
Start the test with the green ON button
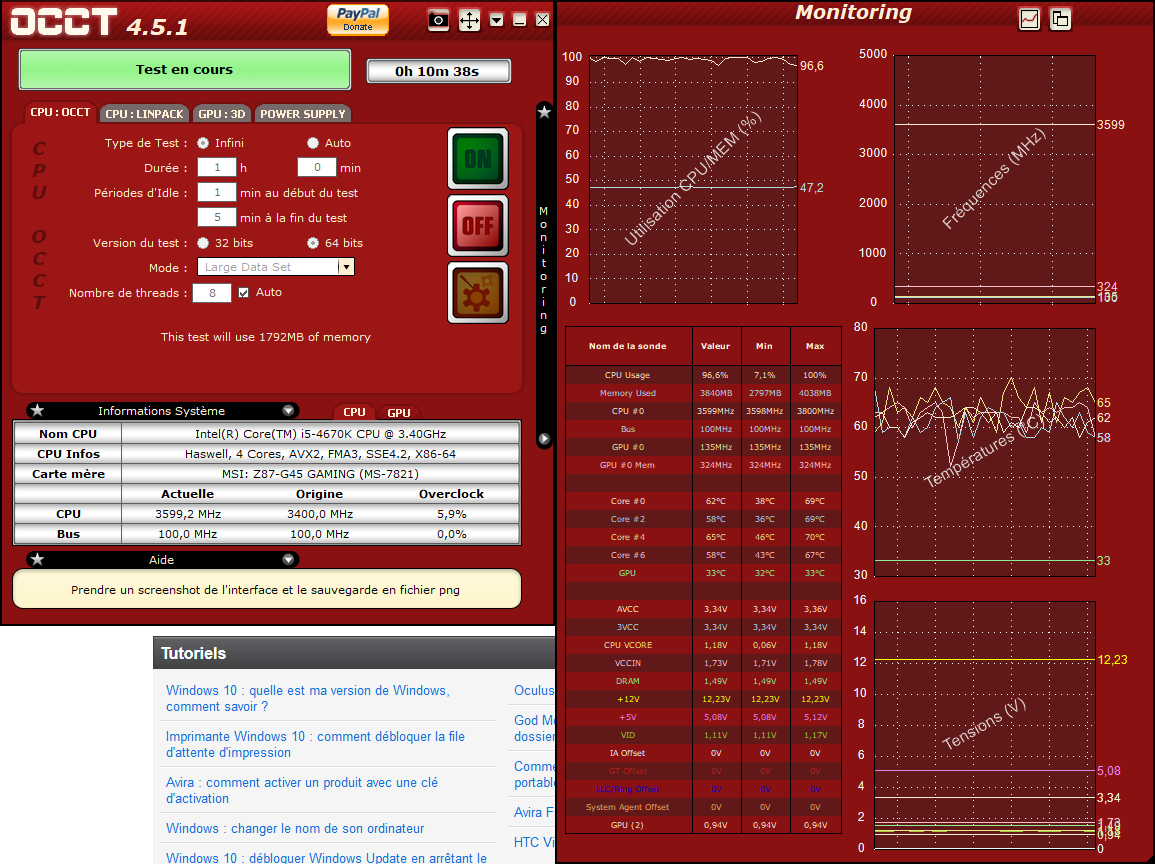478,158
